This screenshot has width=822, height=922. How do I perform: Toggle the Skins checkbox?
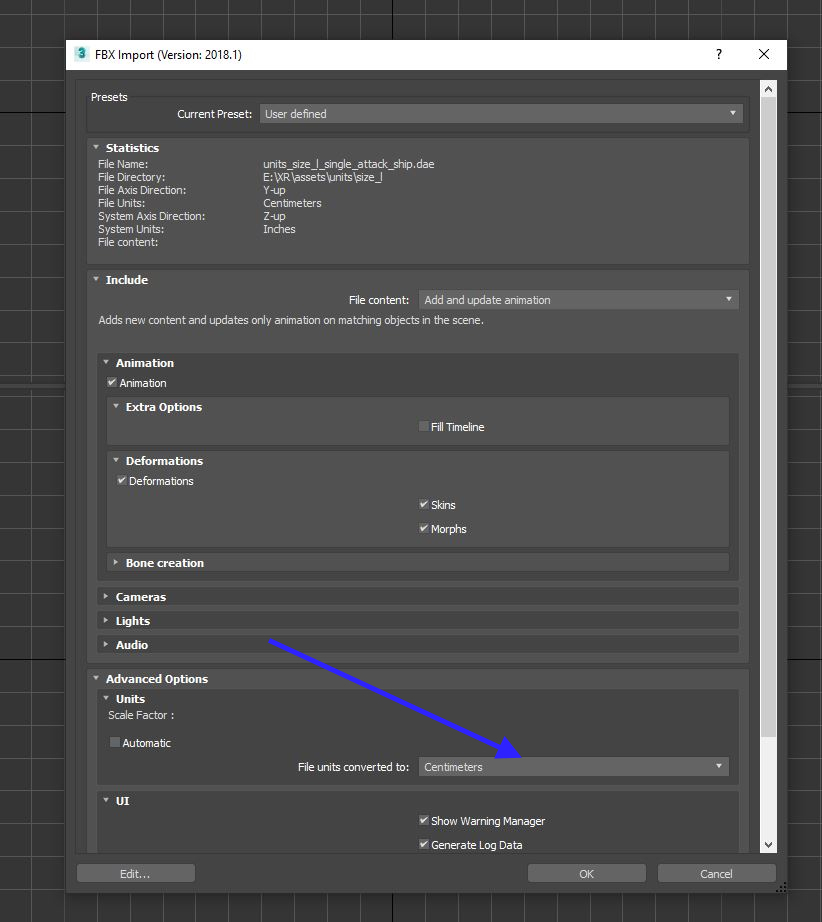coord(424,505)
